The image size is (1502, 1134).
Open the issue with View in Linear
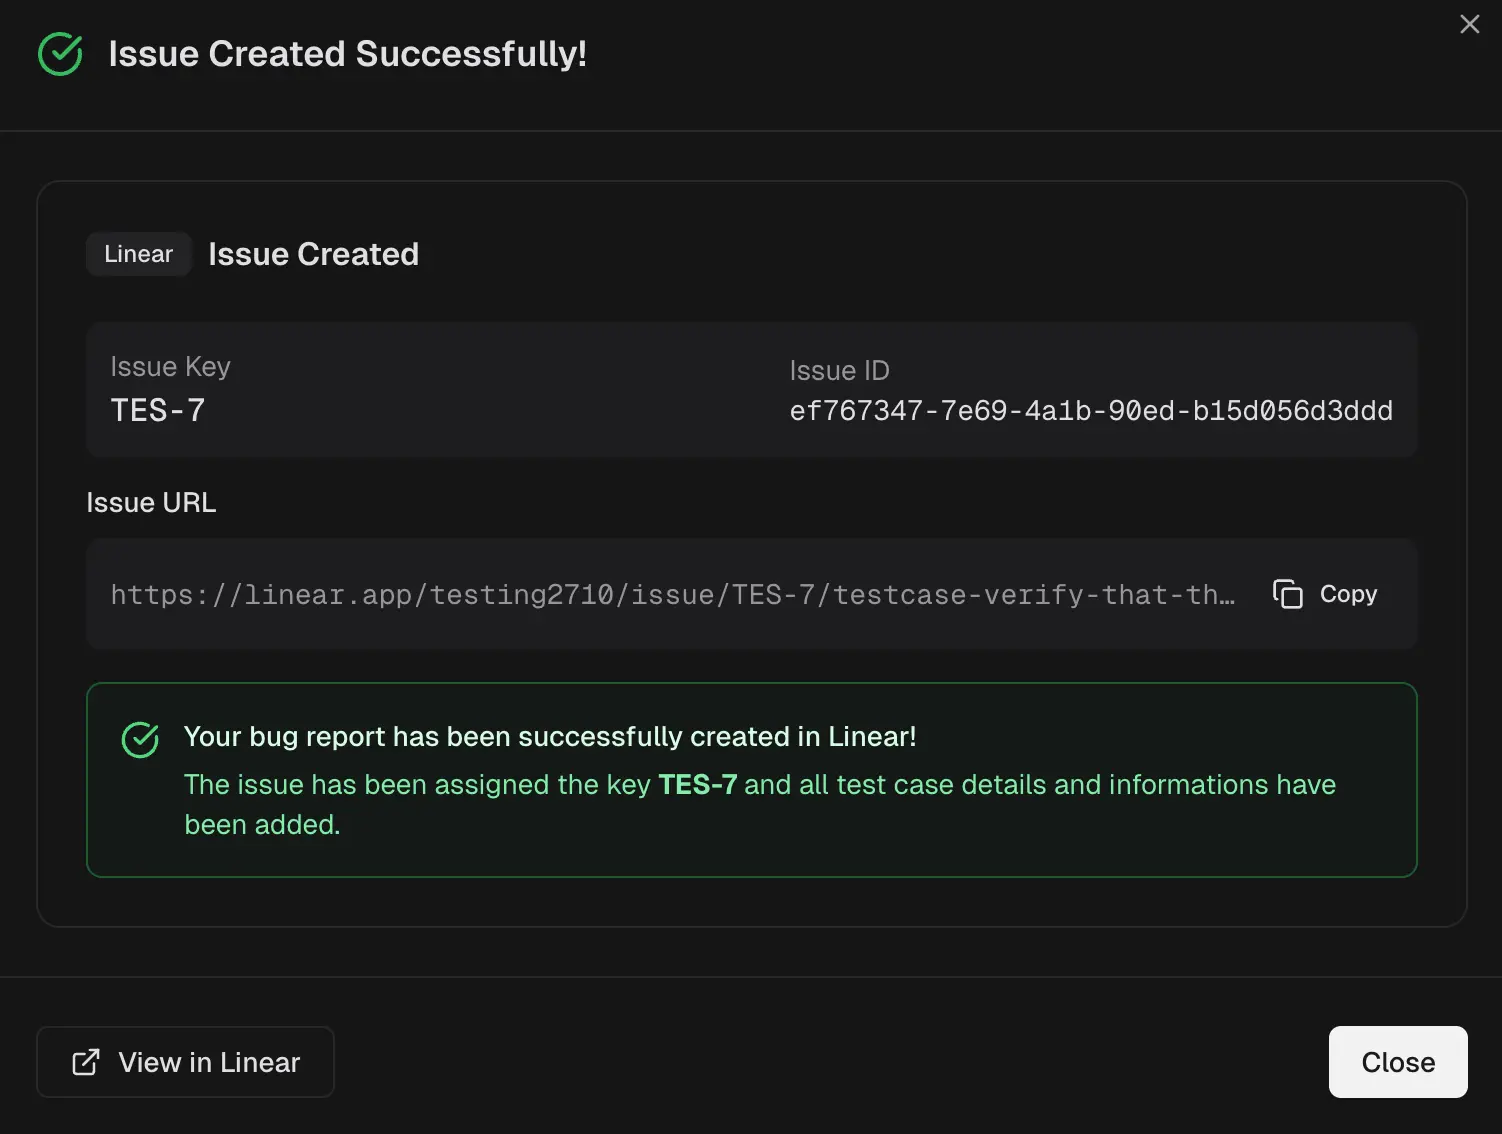pyautogui.click(x=185, y=1062)
